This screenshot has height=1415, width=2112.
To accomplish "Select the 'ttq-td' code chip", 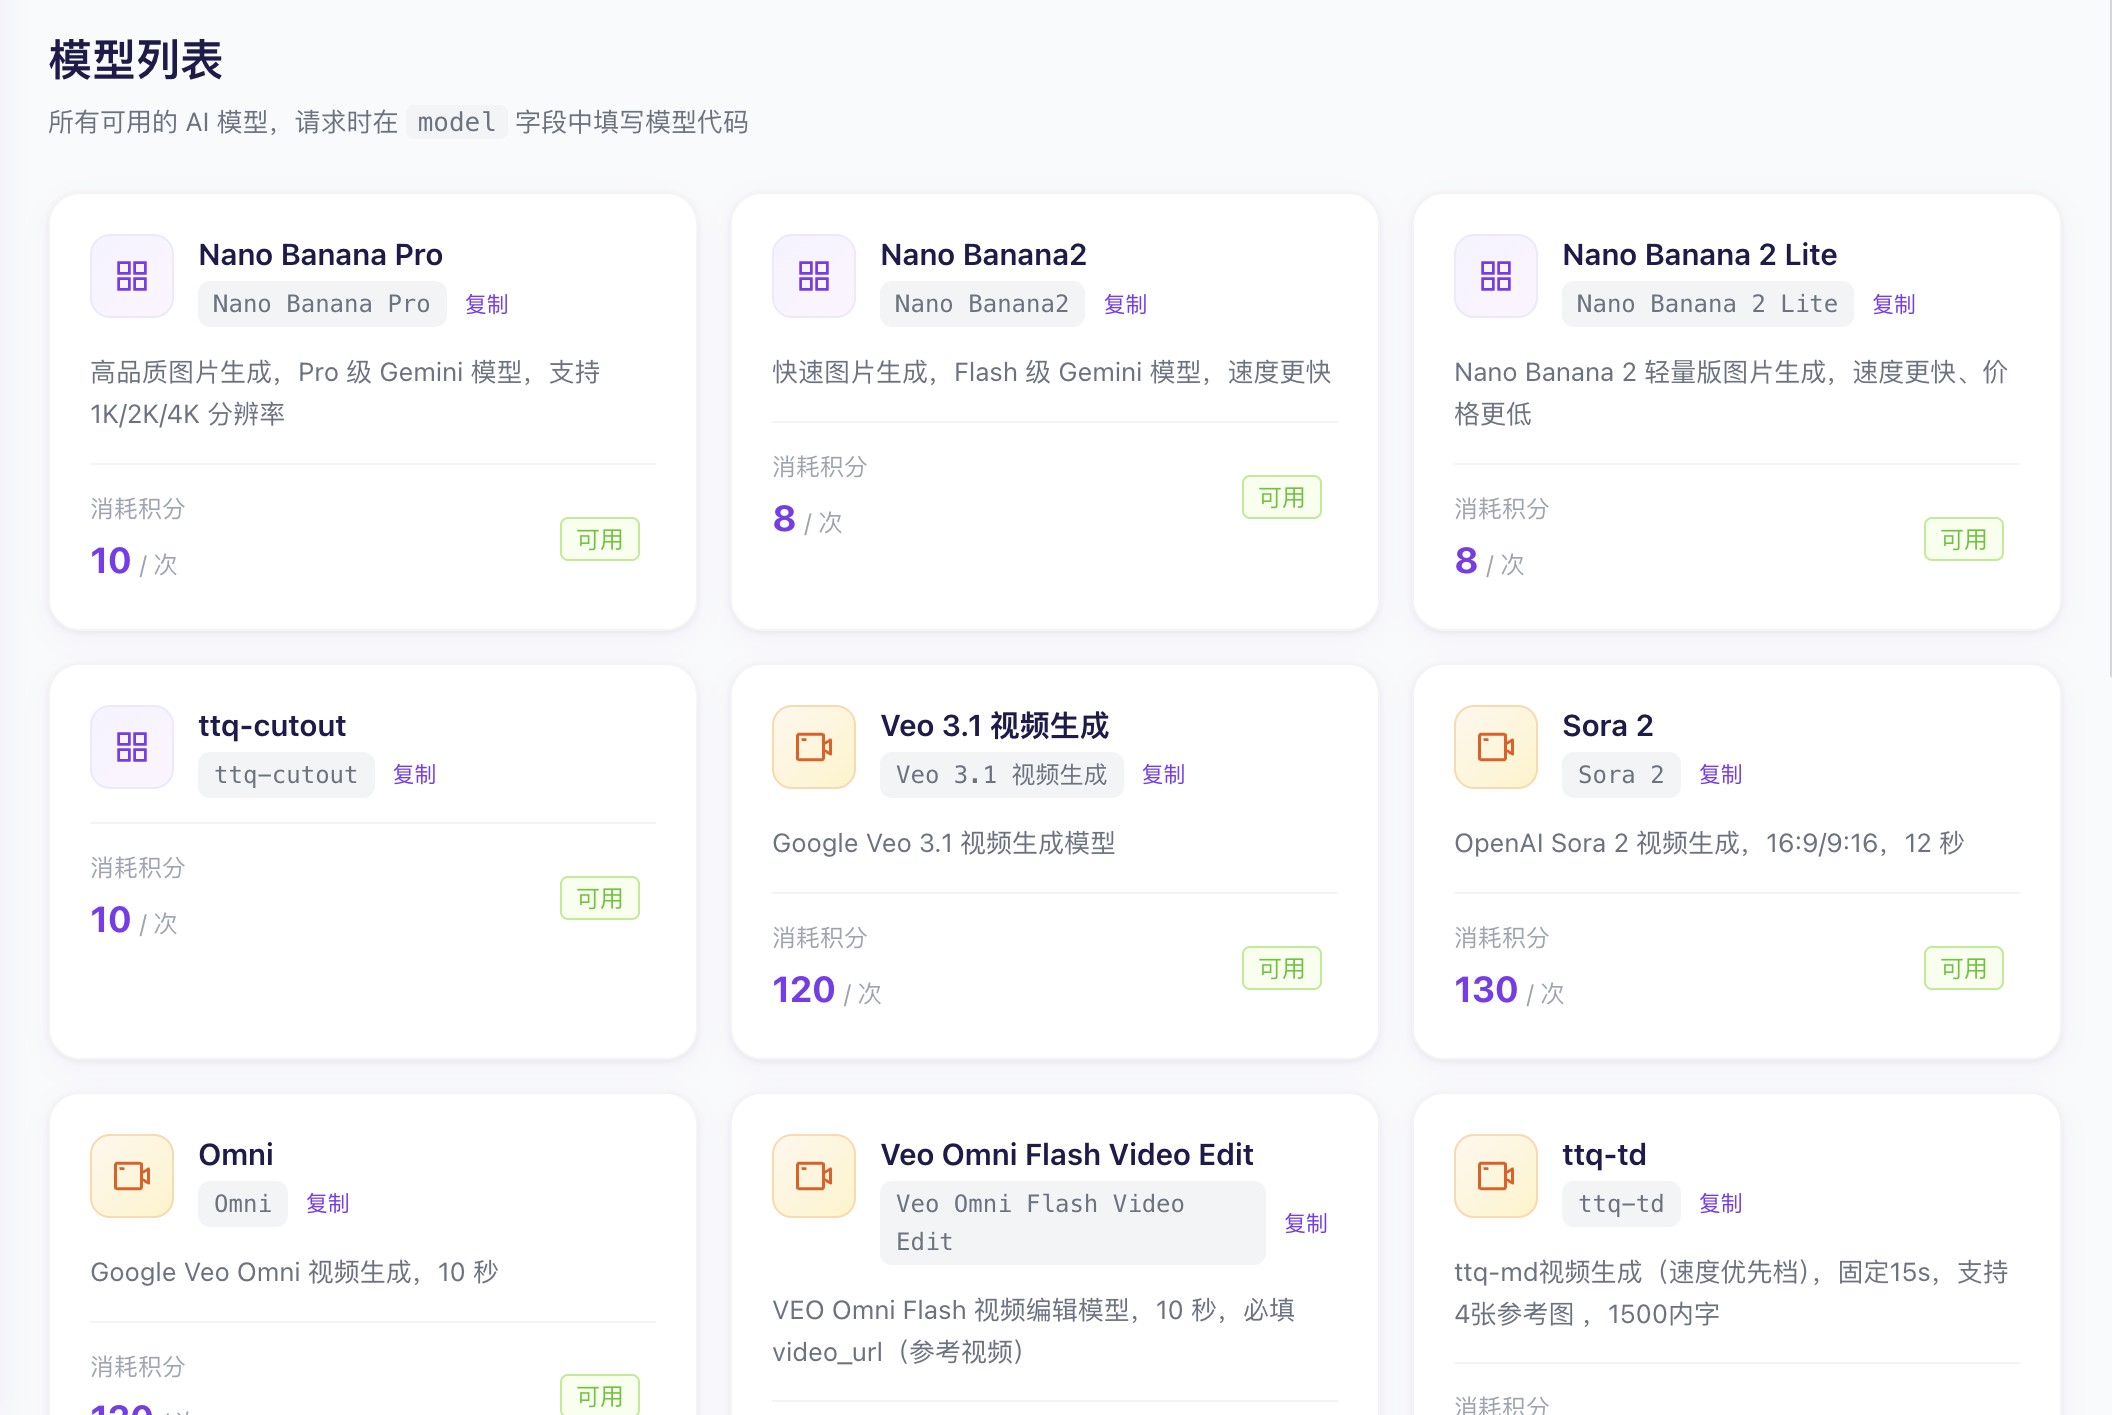I will [x=1621, y=1204].
